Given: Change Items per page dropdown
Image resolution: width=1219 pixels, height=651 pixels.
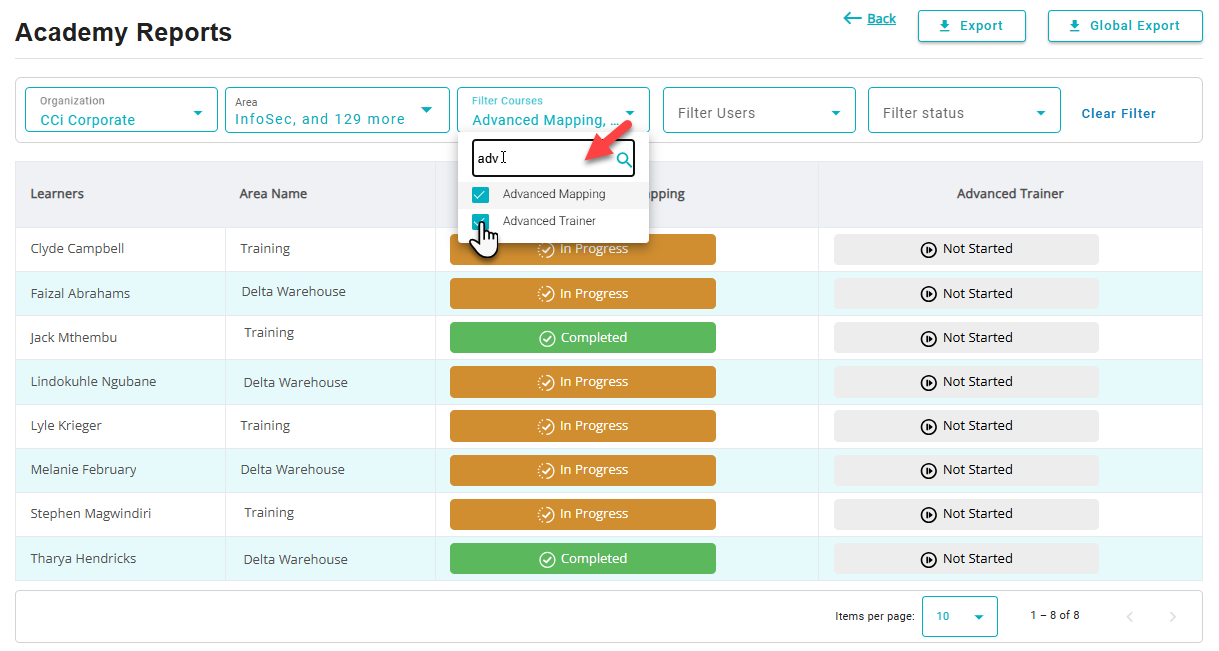Looking at the screenshot, I should (959, 616).
